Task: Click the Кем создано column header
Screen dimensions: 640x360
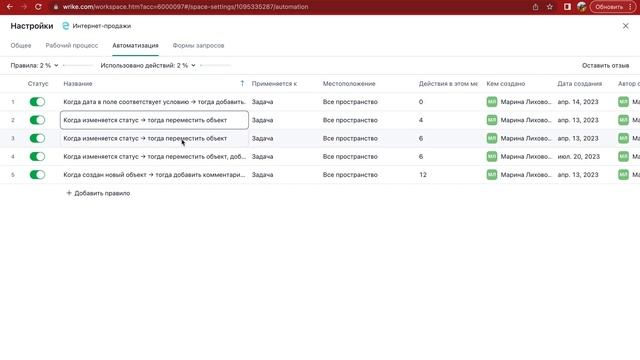Action: (x=506, y=83)
